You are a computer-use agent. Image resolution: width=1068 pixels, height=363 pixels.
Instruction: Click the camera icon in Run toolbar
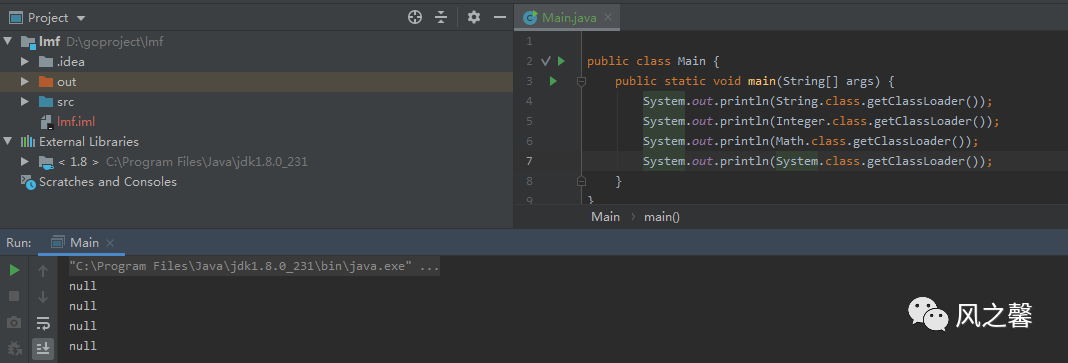click(x=14, y=322)
